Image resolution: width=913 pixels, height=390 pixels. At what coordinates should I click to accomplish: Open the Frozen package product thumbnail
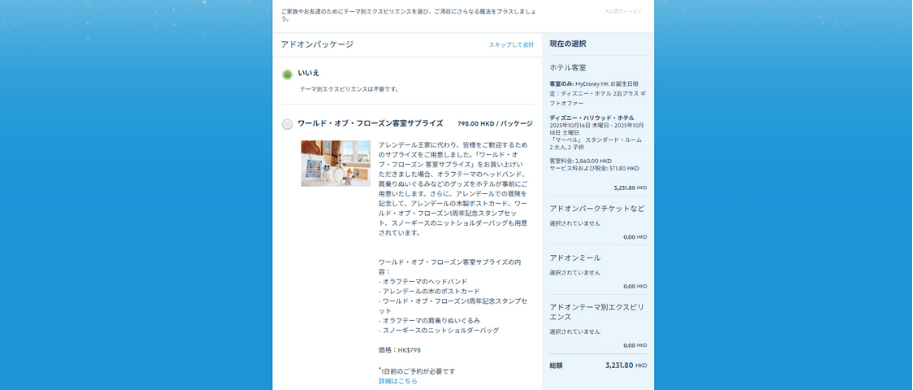(335, 163)
